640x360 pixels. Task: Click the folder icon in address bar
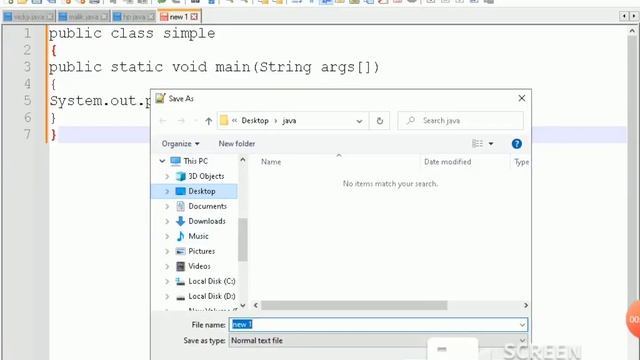point(224,120)
